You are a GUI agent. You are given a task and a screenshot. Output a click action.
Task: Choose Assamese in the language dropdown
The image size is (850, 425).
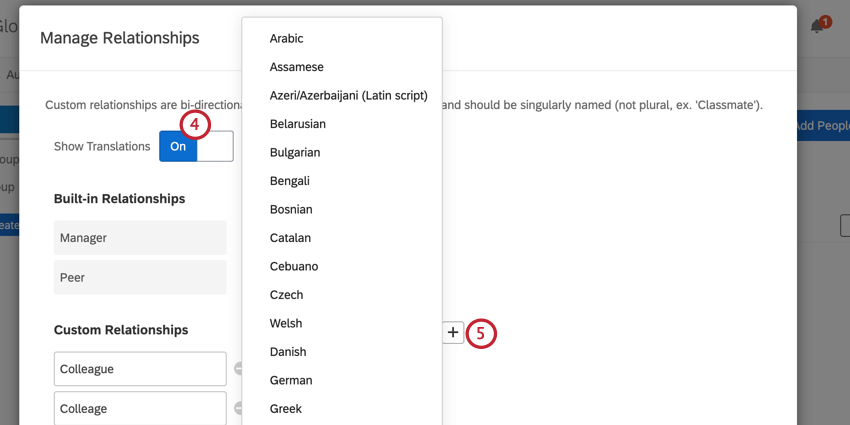[x=296, y=67]
